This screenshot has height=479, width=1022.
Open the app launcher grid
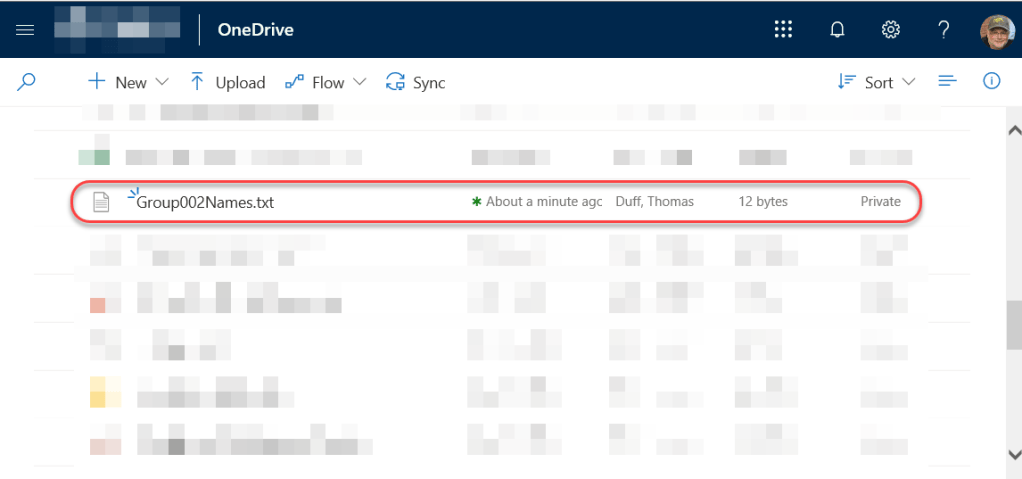tap(782, 29)
